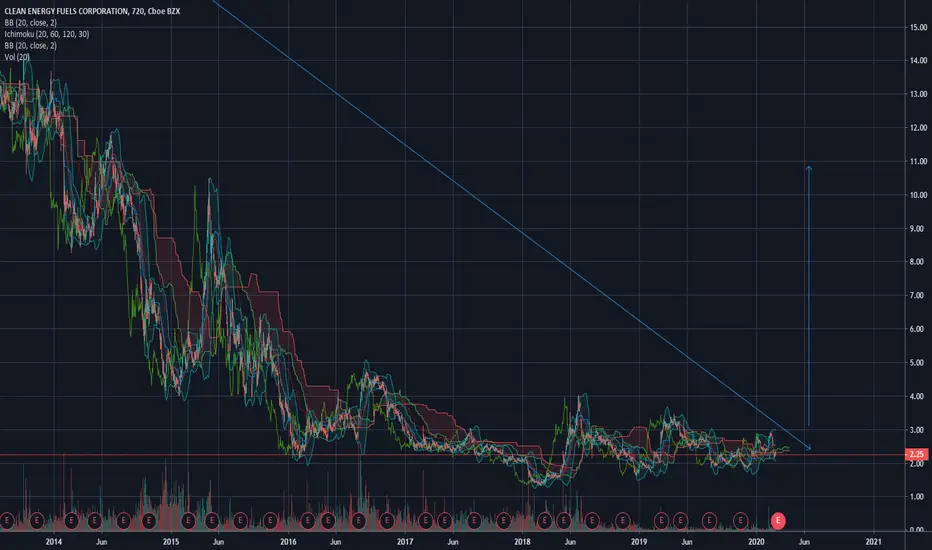Click the 2019 time axis label
The height and width of the screenshot is (550, 932).
pos(639,542)
